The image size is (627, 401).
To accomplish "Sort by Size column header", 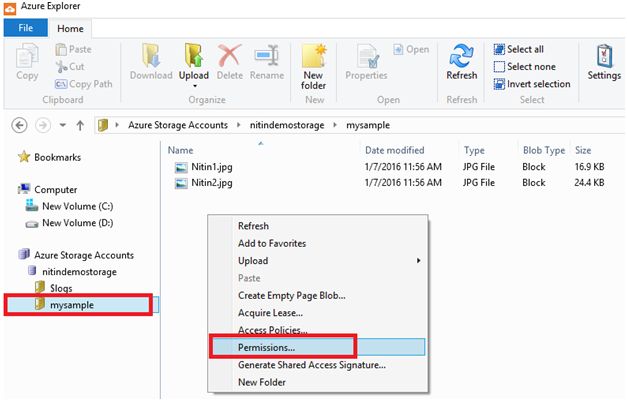I will (x=583, y=150).
